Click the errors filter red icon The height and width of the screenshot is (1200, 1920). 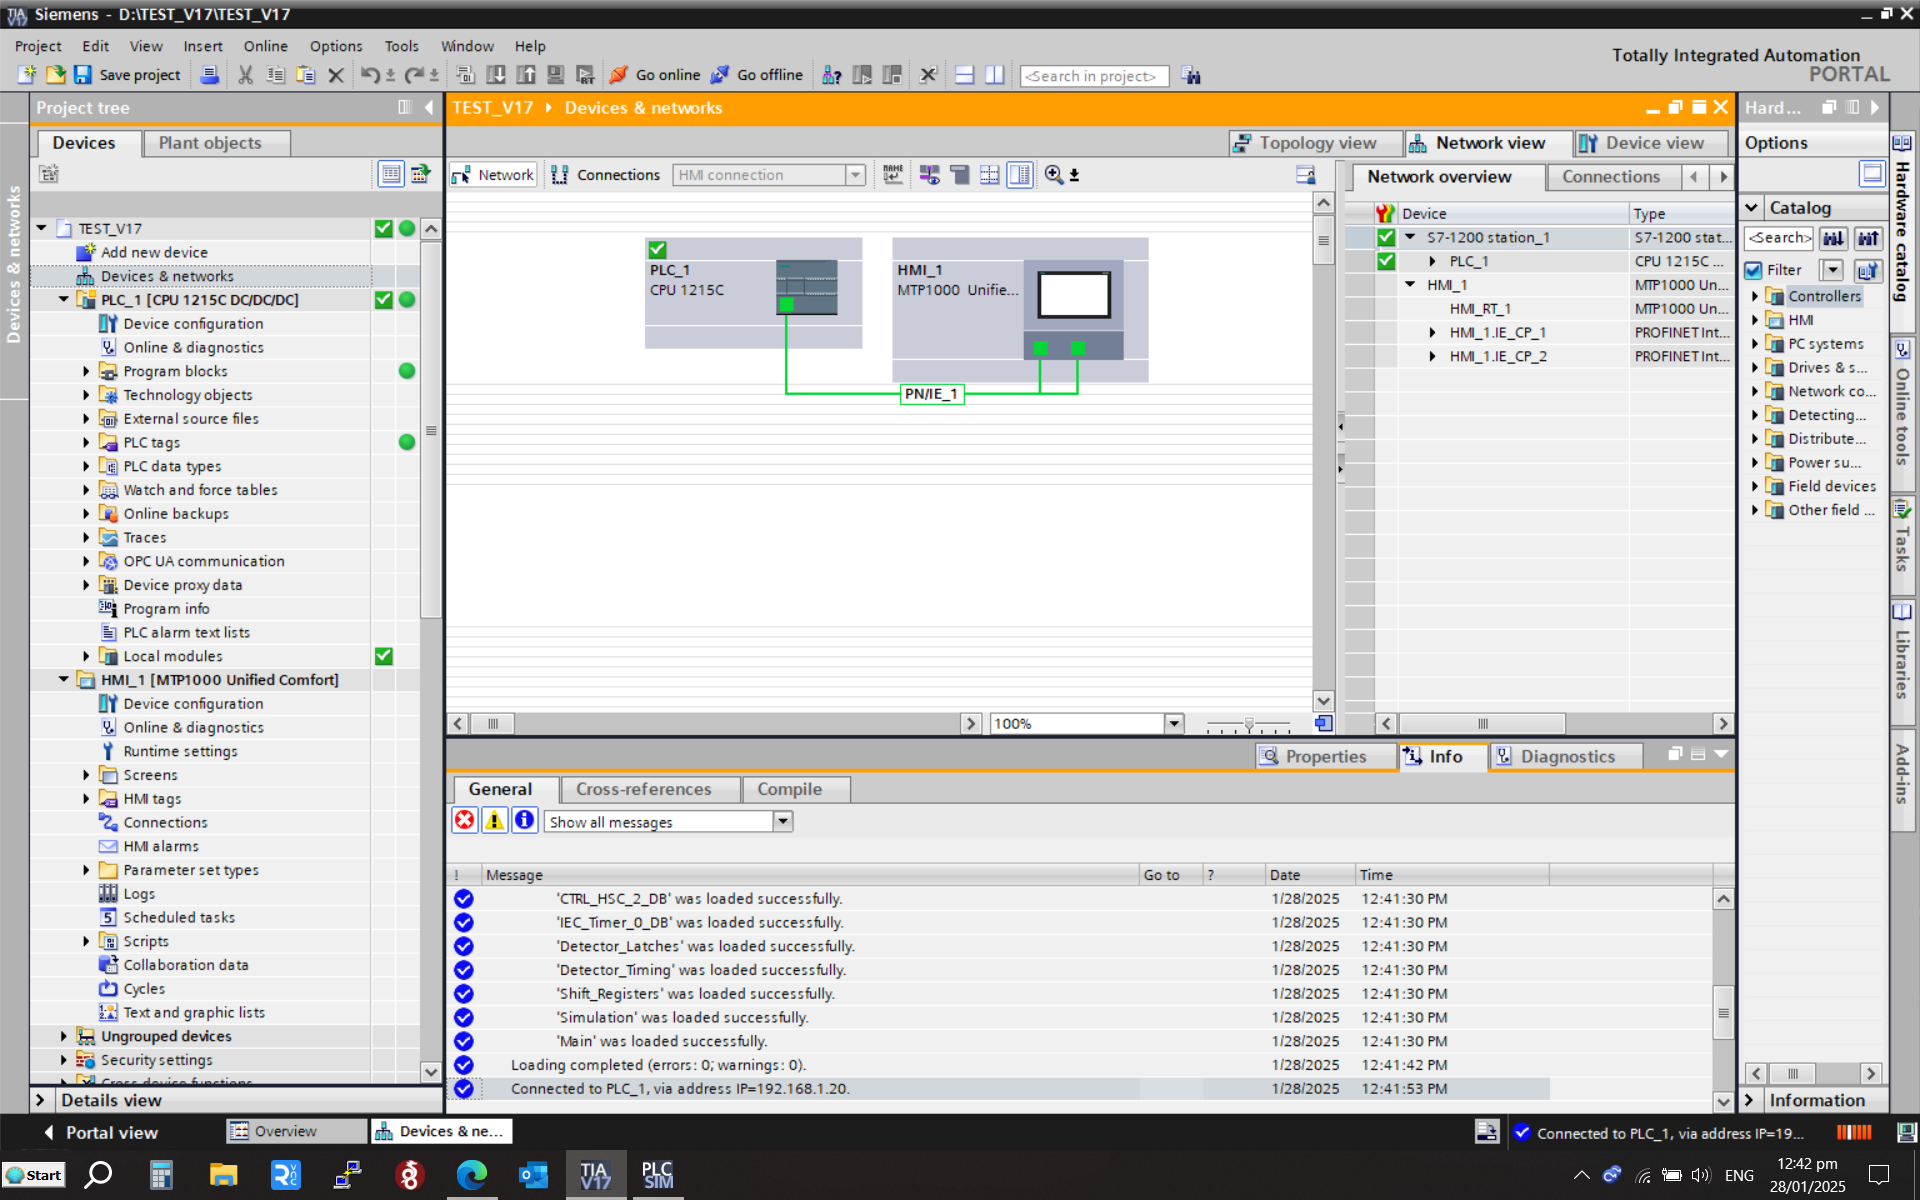coord(465,821)
